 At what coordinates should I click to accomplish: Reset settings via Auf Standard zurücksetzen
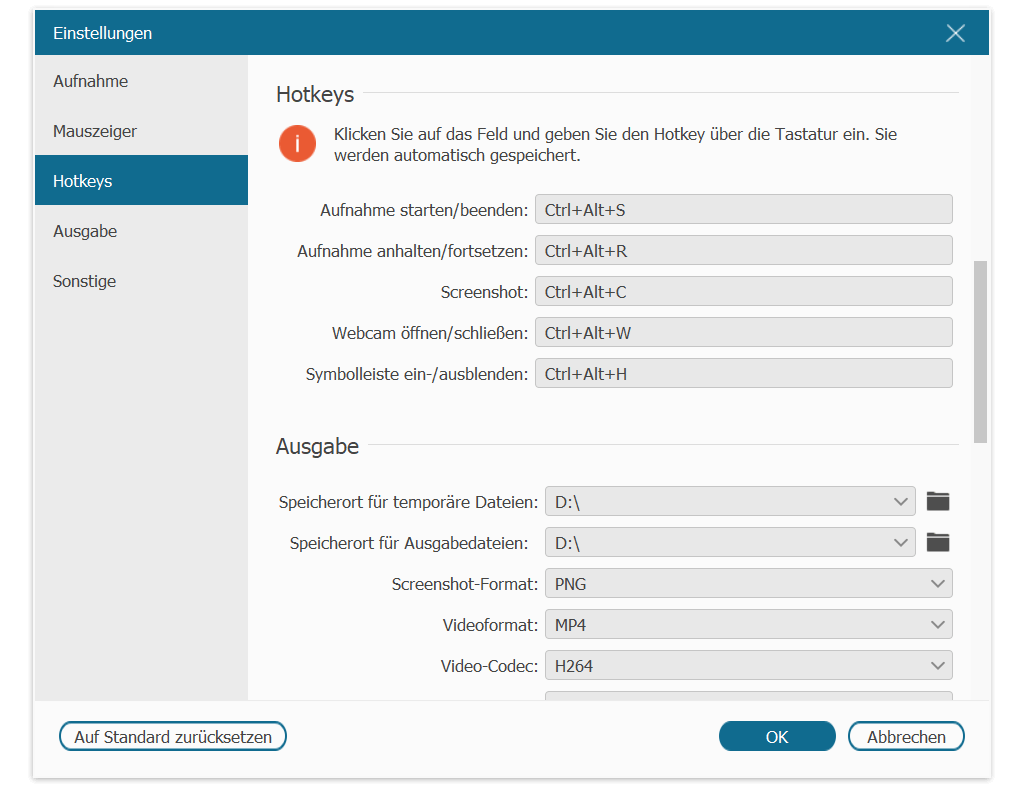(173, 737)
